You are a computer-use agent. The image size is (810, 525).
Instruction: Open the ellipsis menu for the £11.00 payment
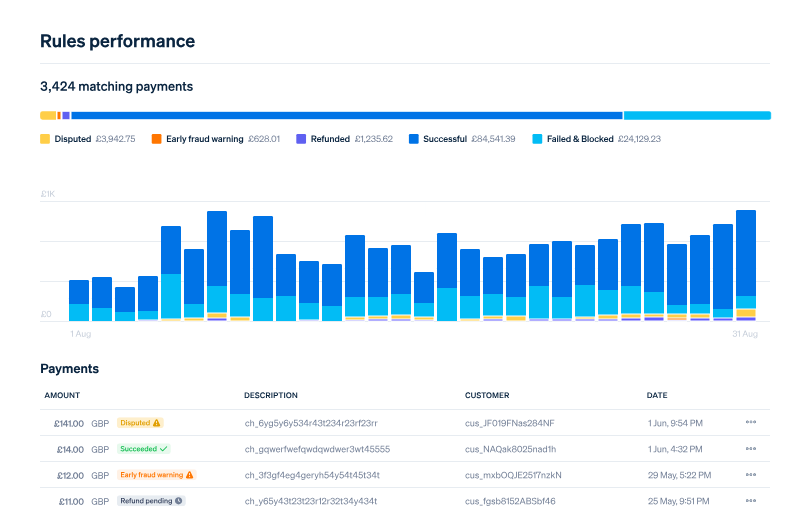(x=750, y=500)
